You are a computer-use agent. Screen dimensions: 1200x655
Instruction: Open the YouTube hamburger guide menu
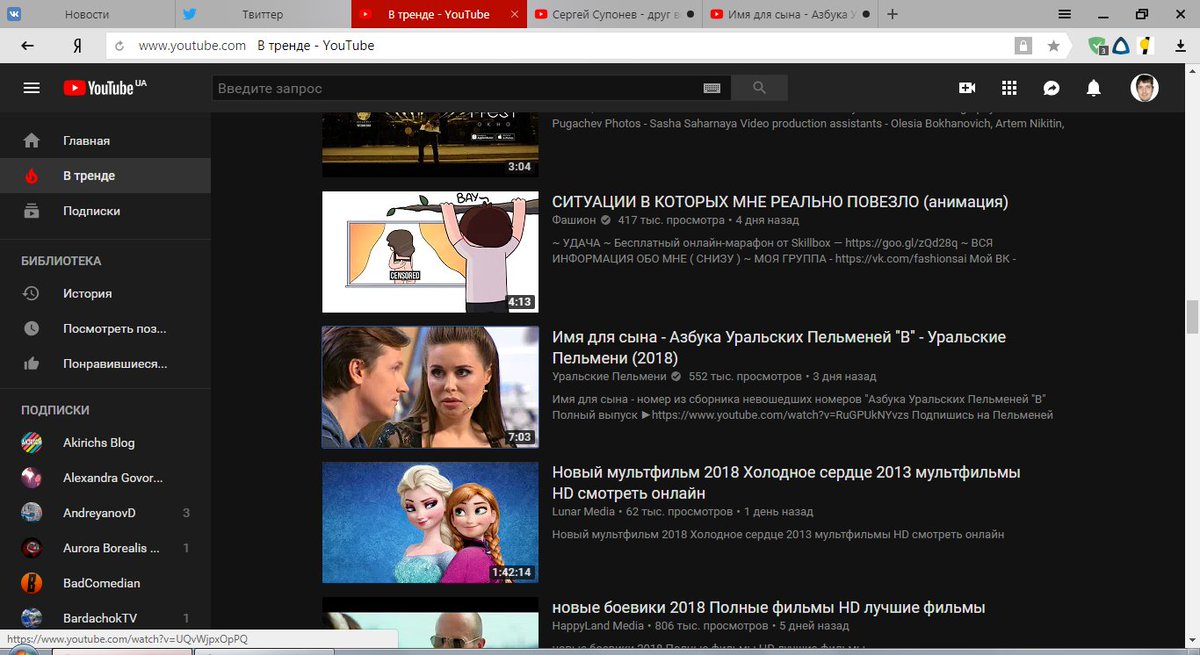pyautogui.click(x=31, y=88)
